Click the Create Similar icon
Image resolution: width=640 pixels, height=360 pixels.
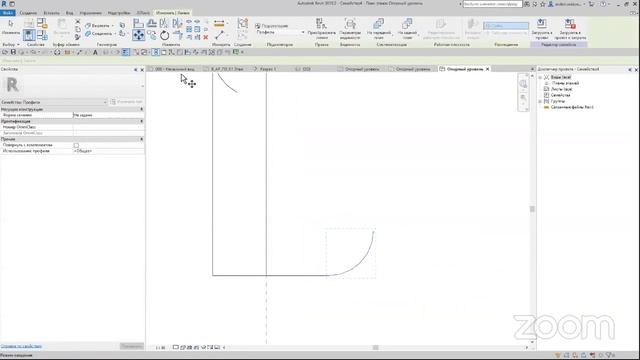click(x=242, y=23)
